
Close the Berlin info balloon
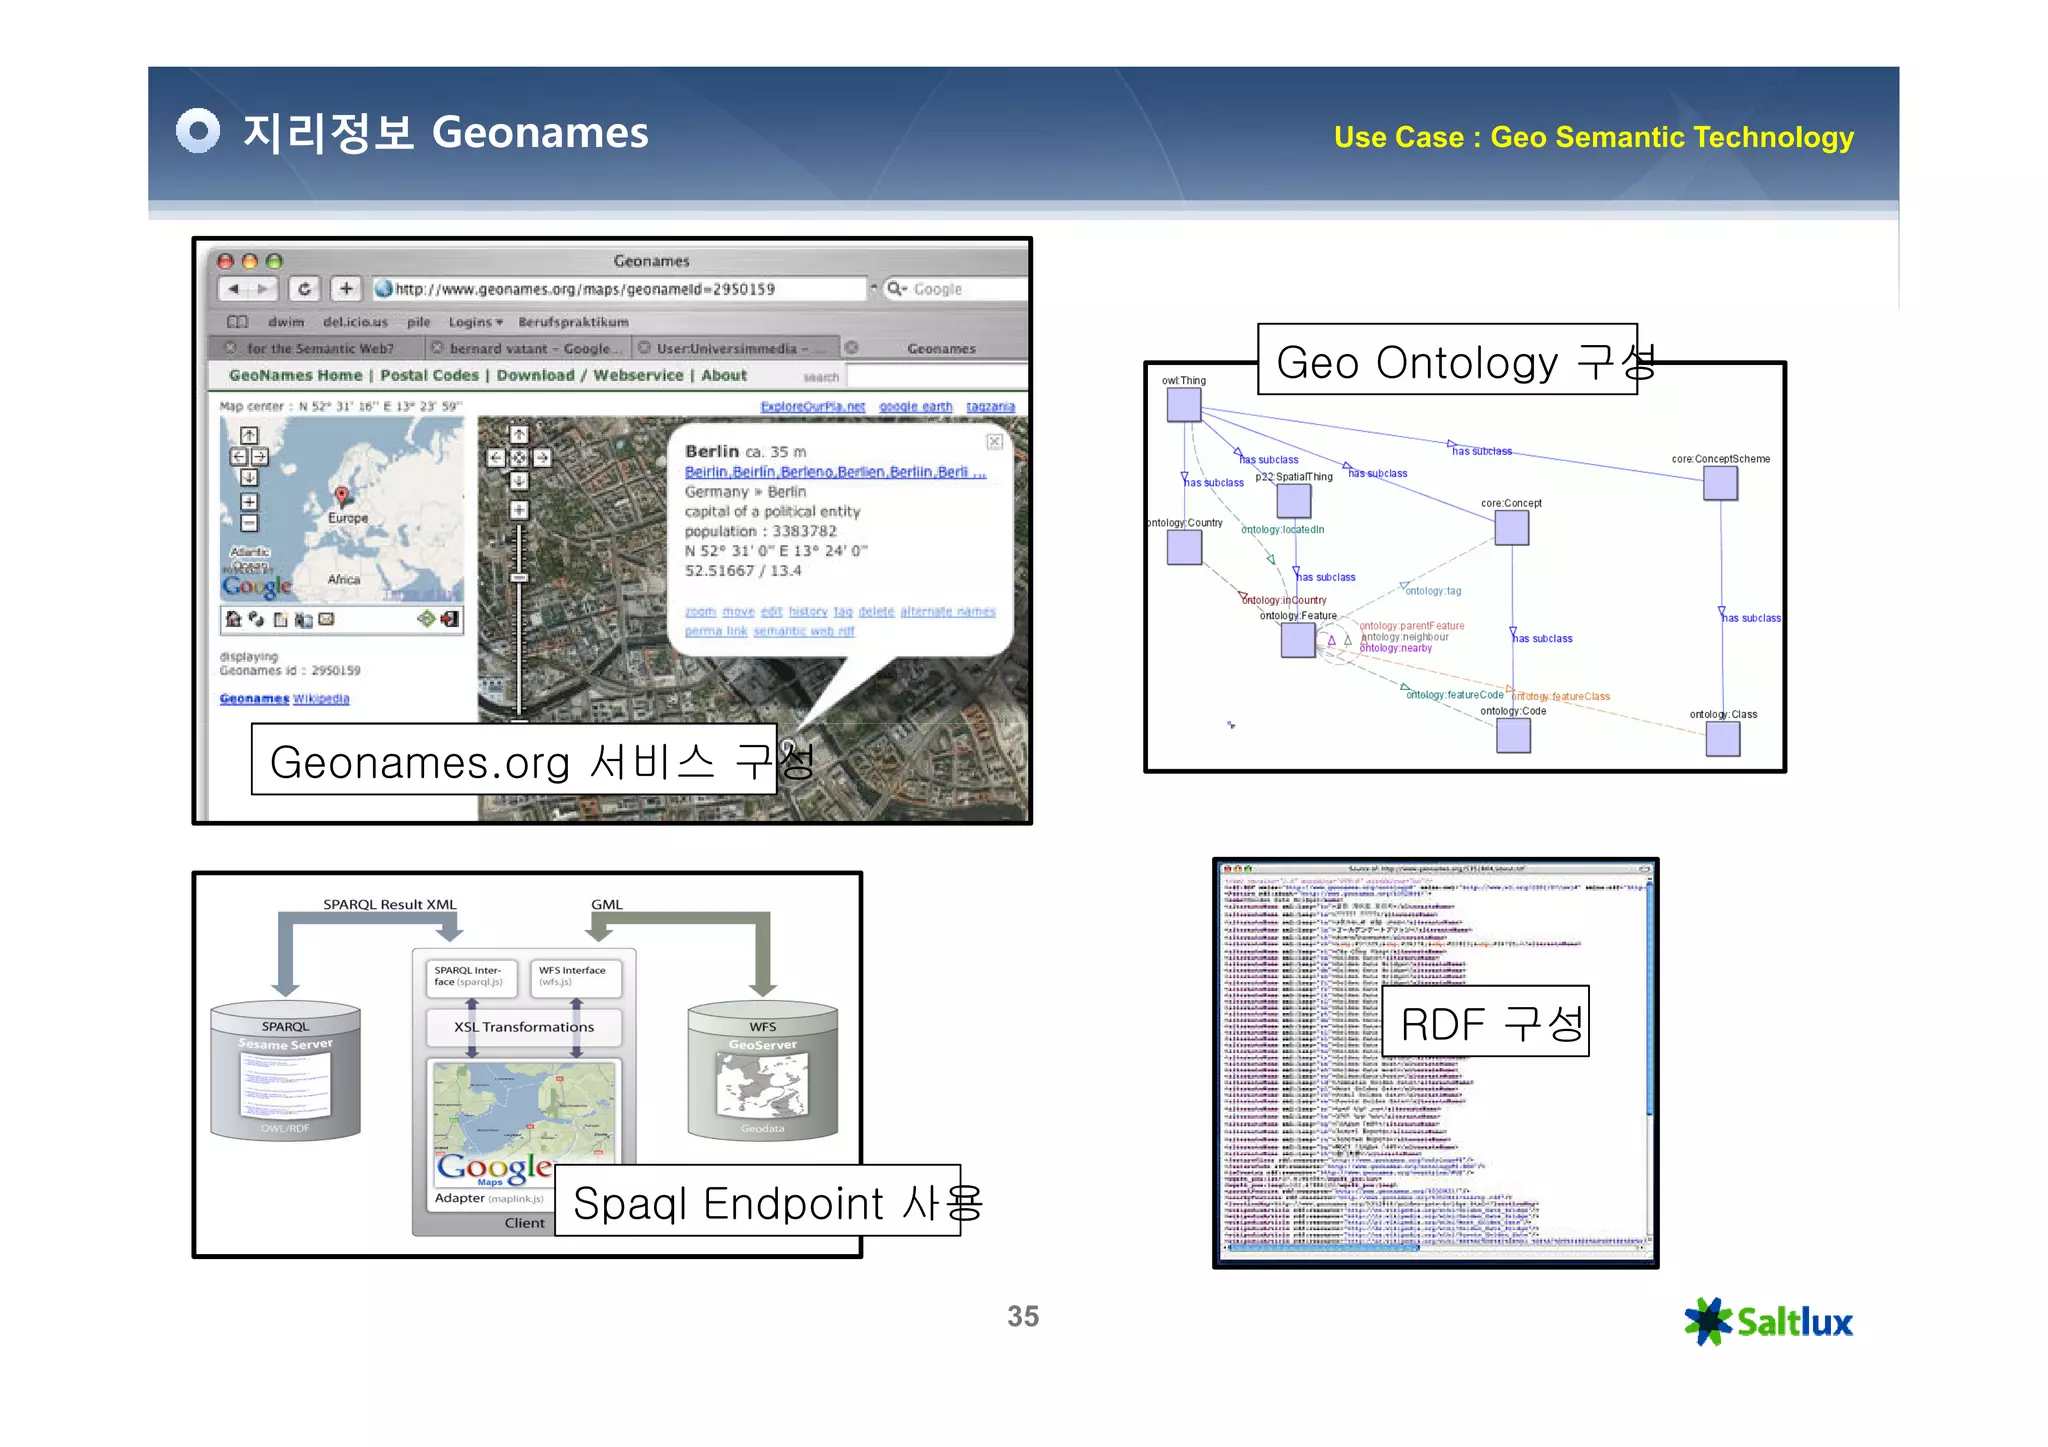point(995,442)
